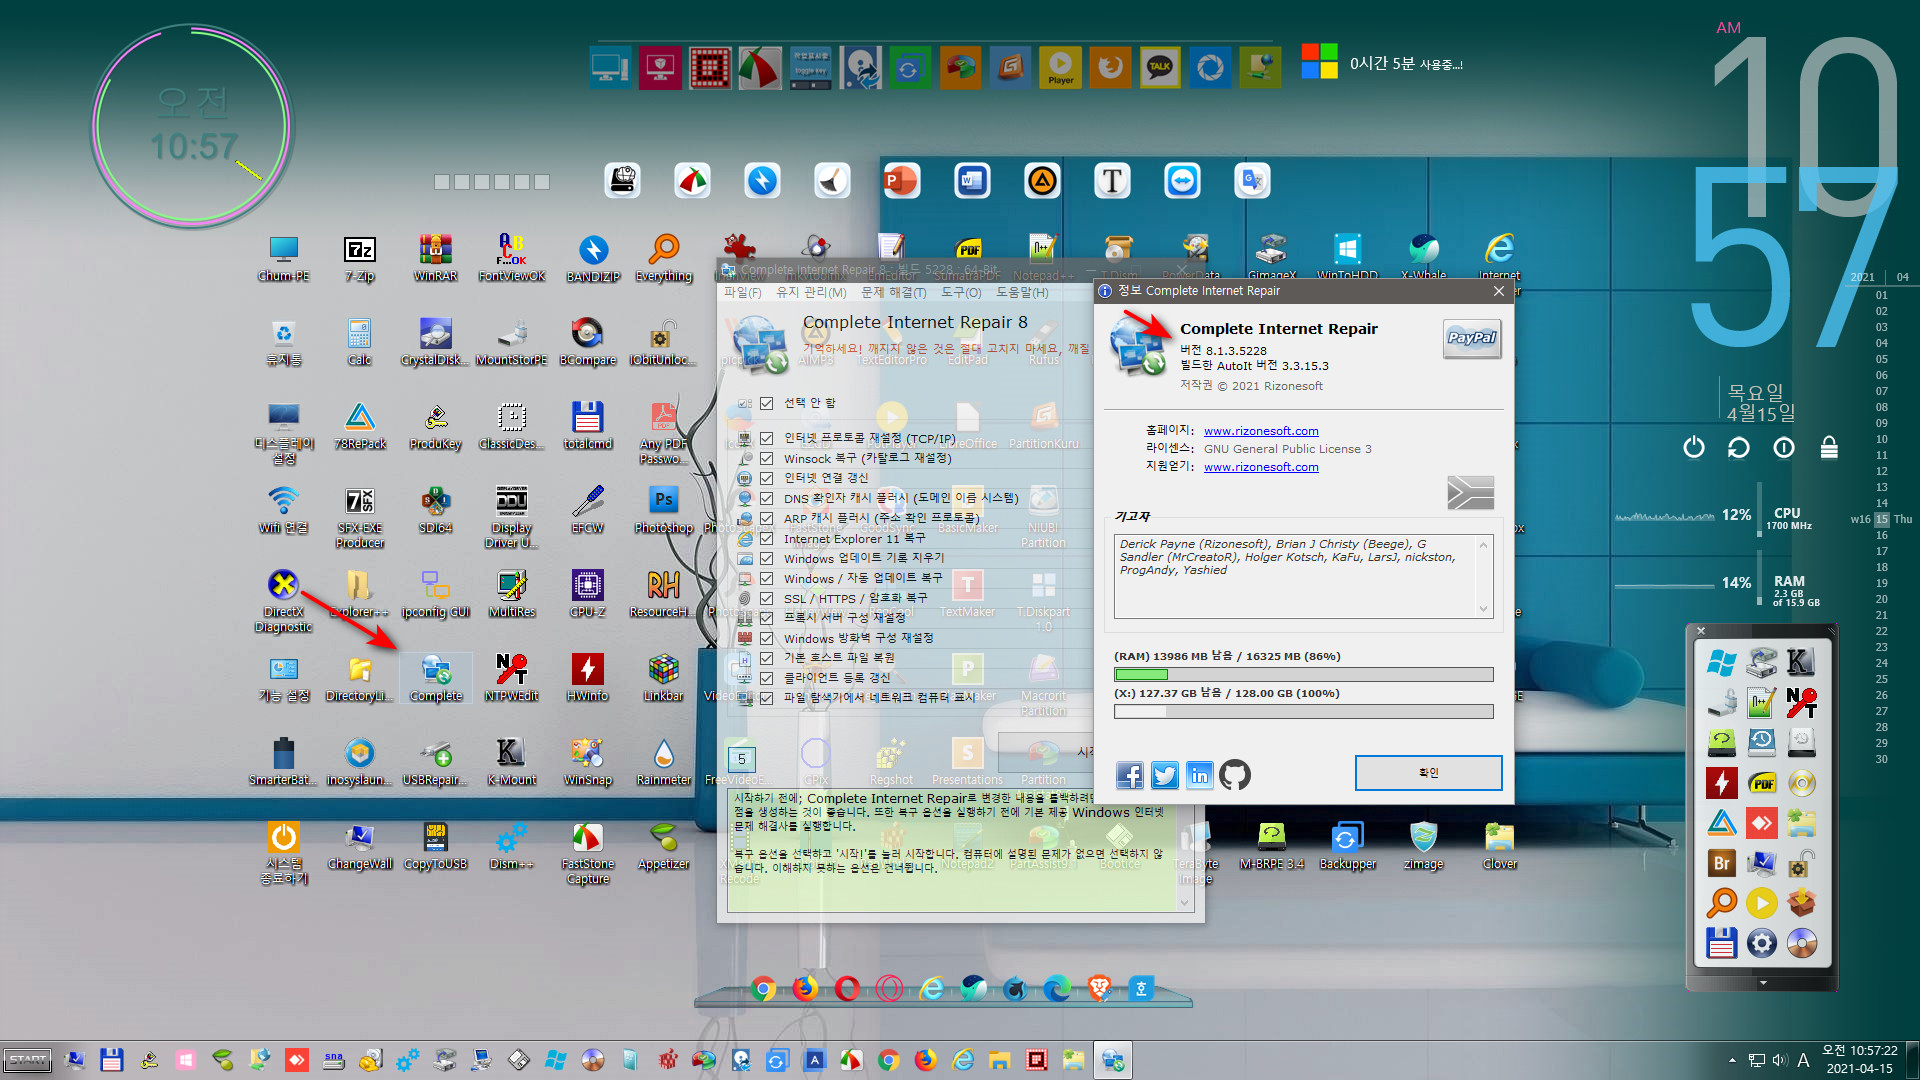Show hidden system tray icons

click(x=1732, y=1060)
